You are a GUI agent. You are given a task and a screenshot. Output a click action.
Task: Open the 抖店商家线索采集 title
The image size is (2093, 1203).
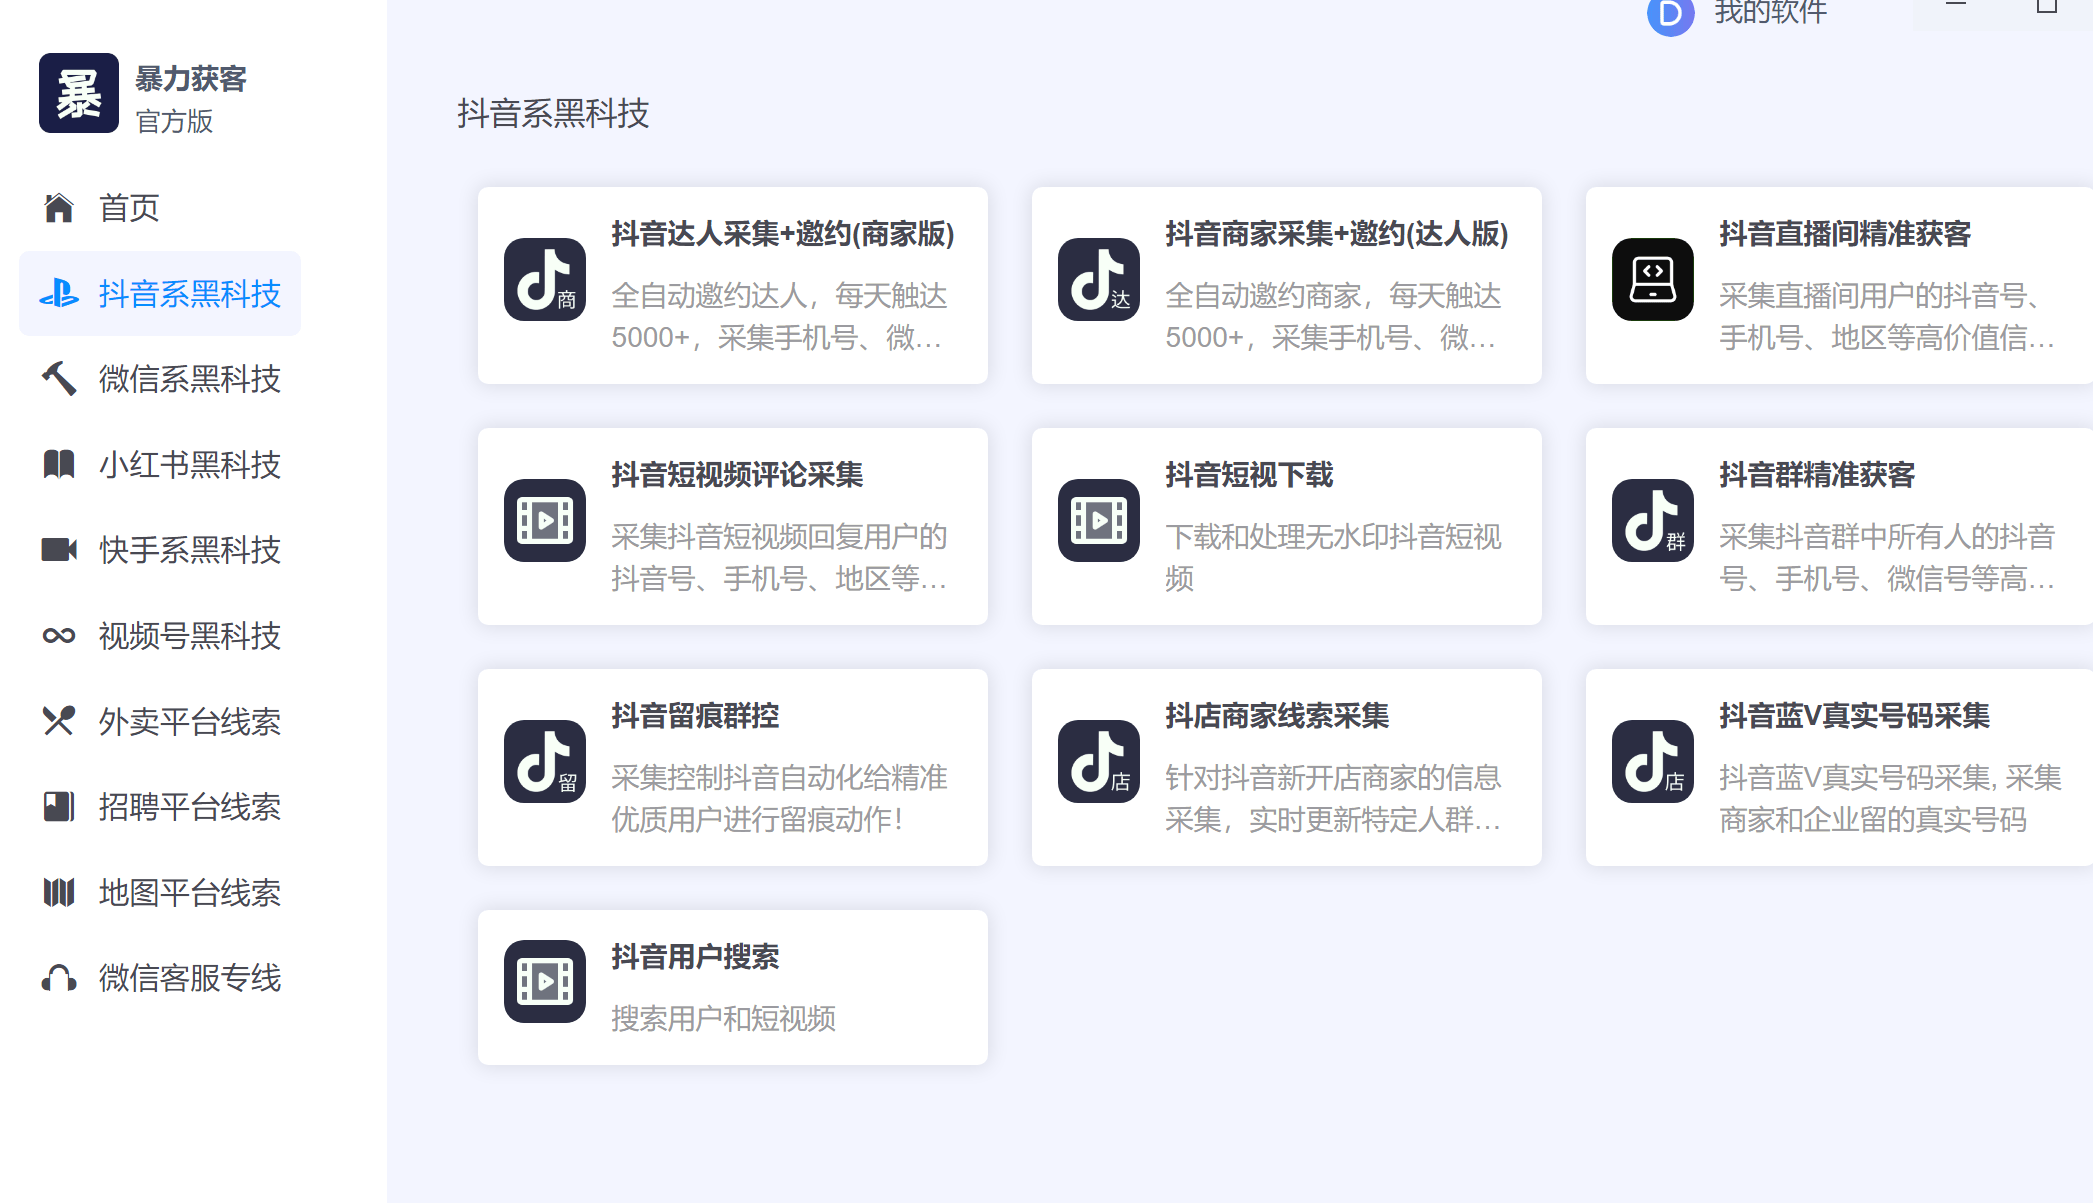1277,716
